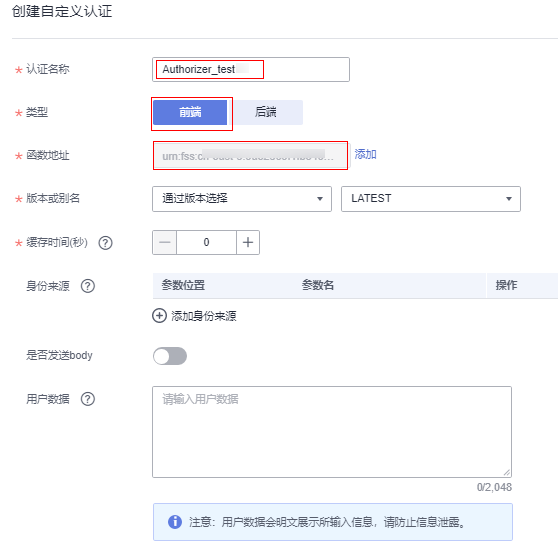Image resolution: width=558 pixels, height=557 pixels.
Task: Increase cache time with plus button
Action: point(248,242)
